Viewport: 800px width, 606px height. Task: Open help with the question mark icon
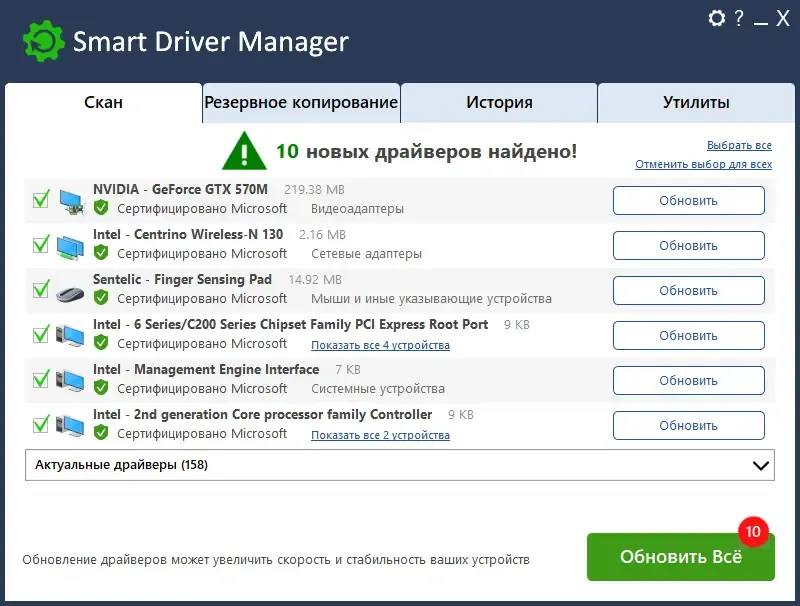[x=740, y=19]
